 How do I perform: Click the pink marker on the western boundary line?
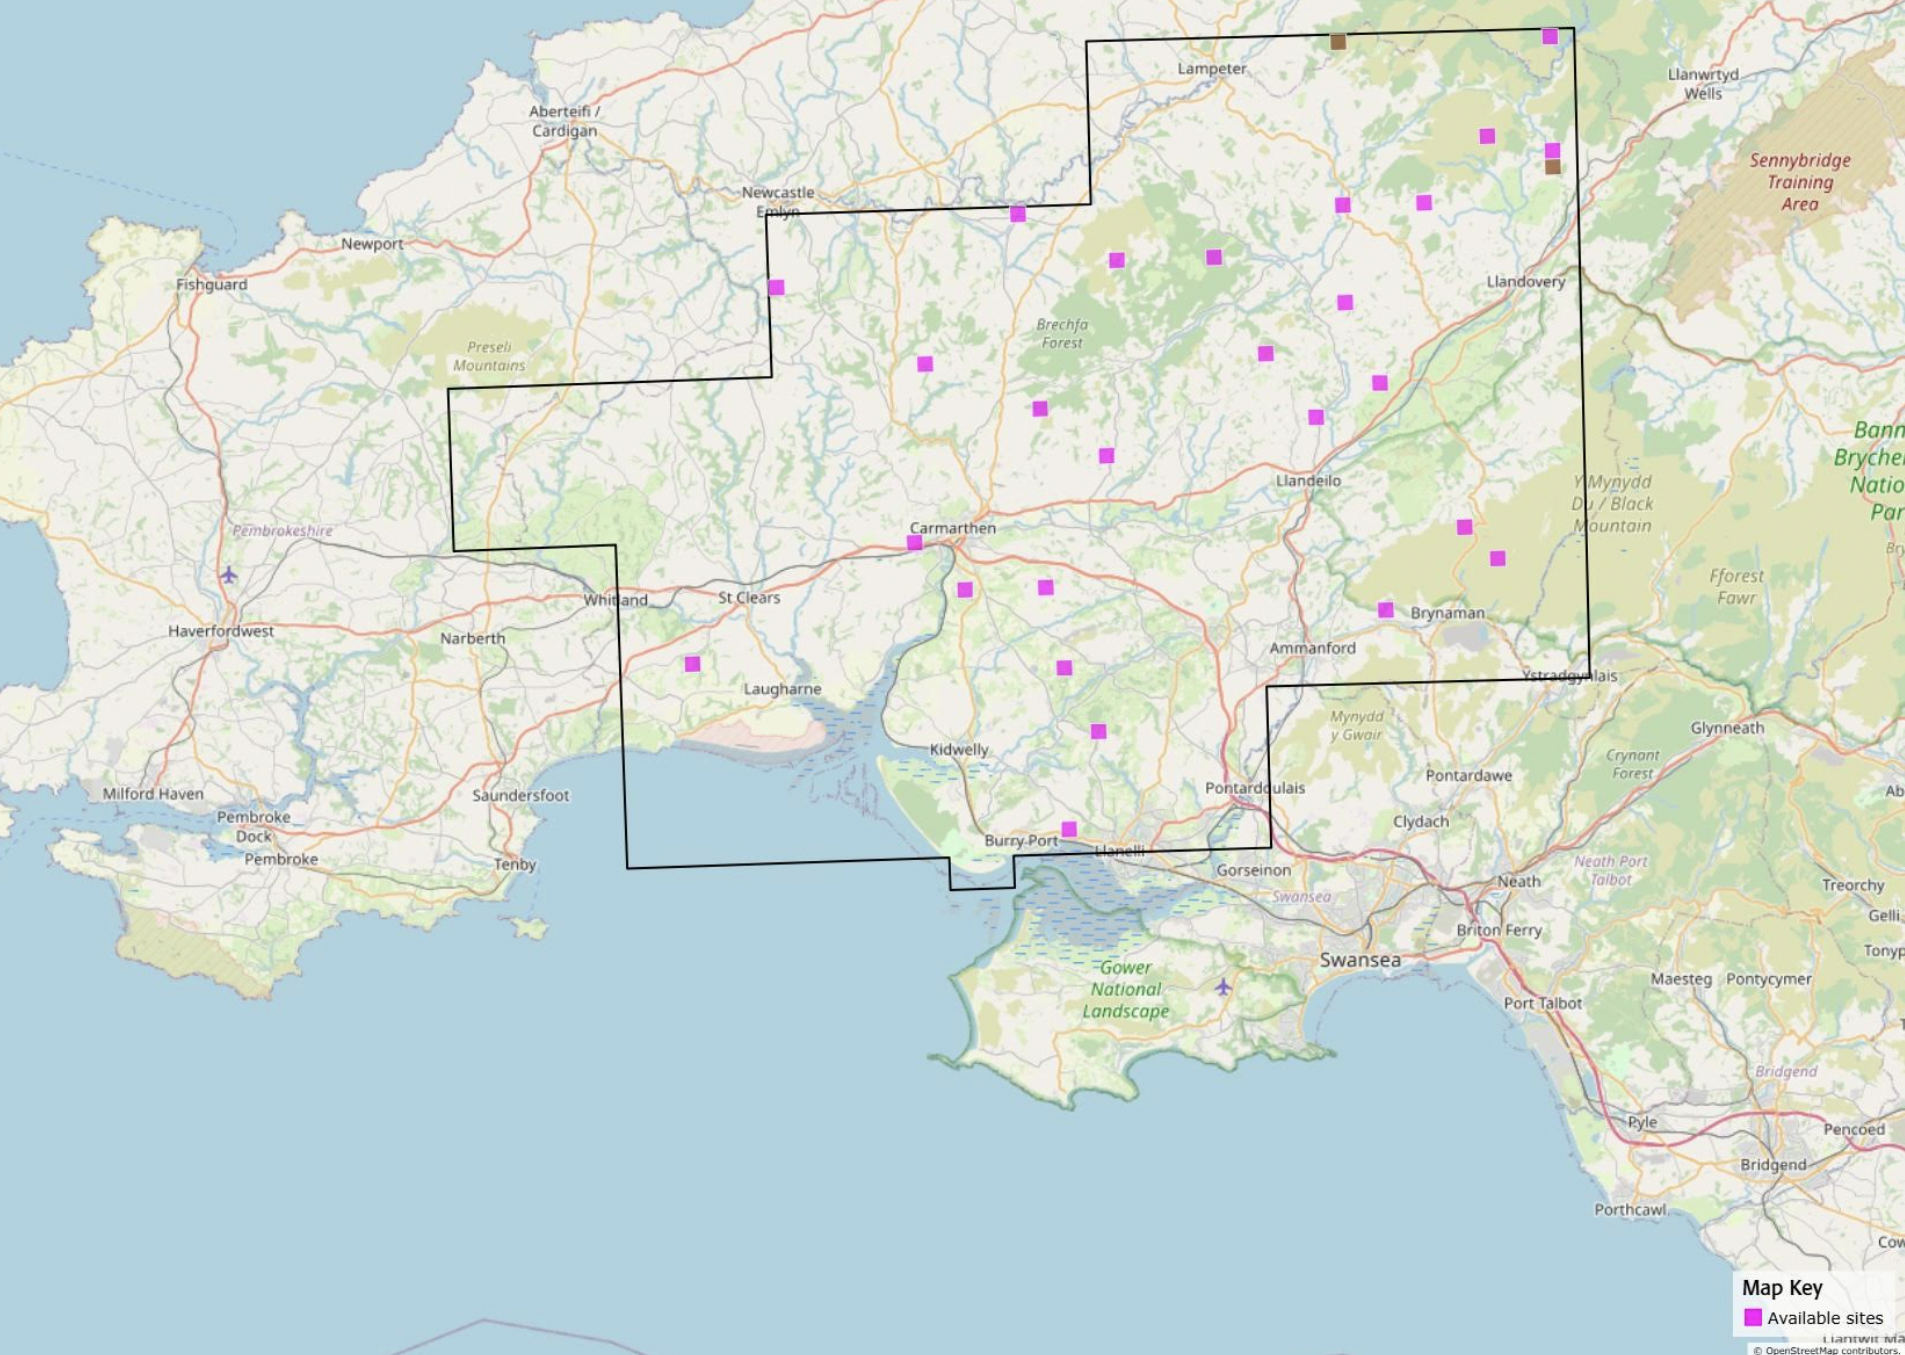776,288
